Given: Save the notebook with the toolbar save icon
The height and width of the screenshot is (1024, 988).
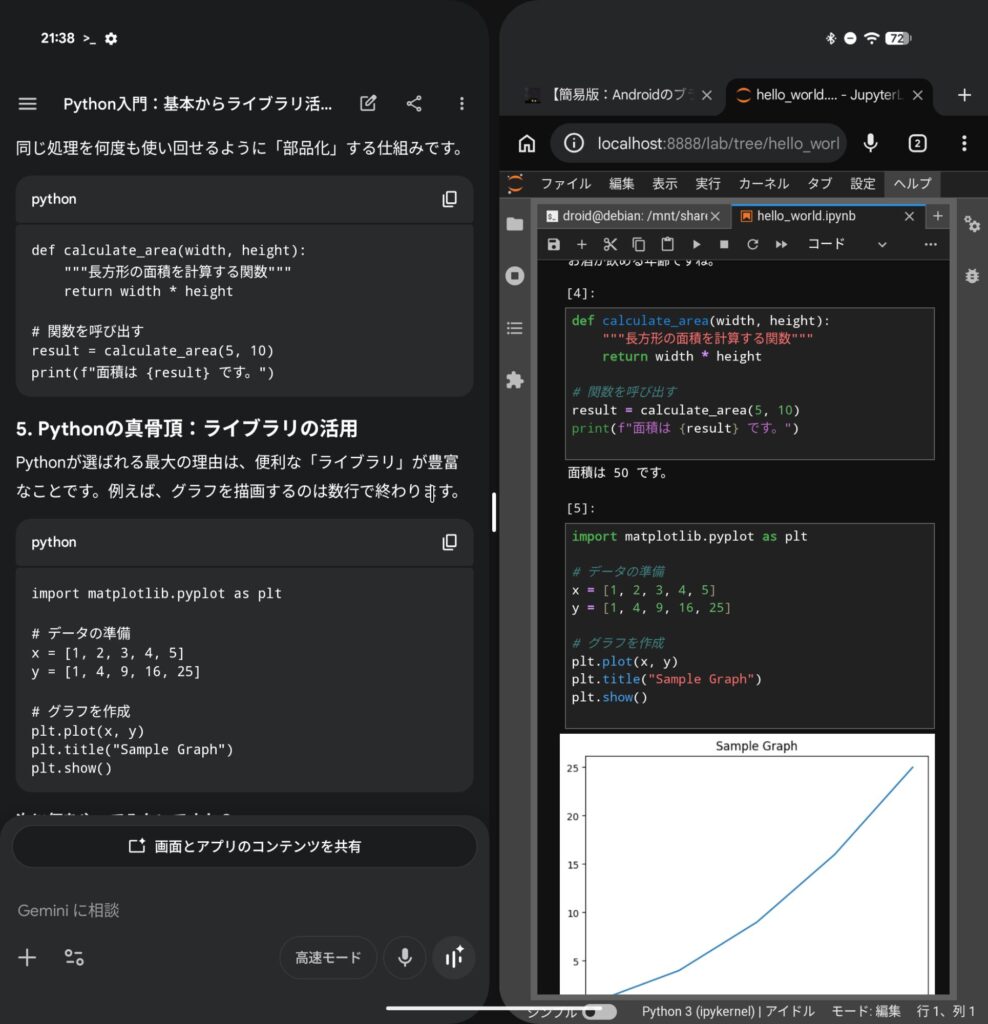Looking at the screenshot, I should click(x=553, y=244).
